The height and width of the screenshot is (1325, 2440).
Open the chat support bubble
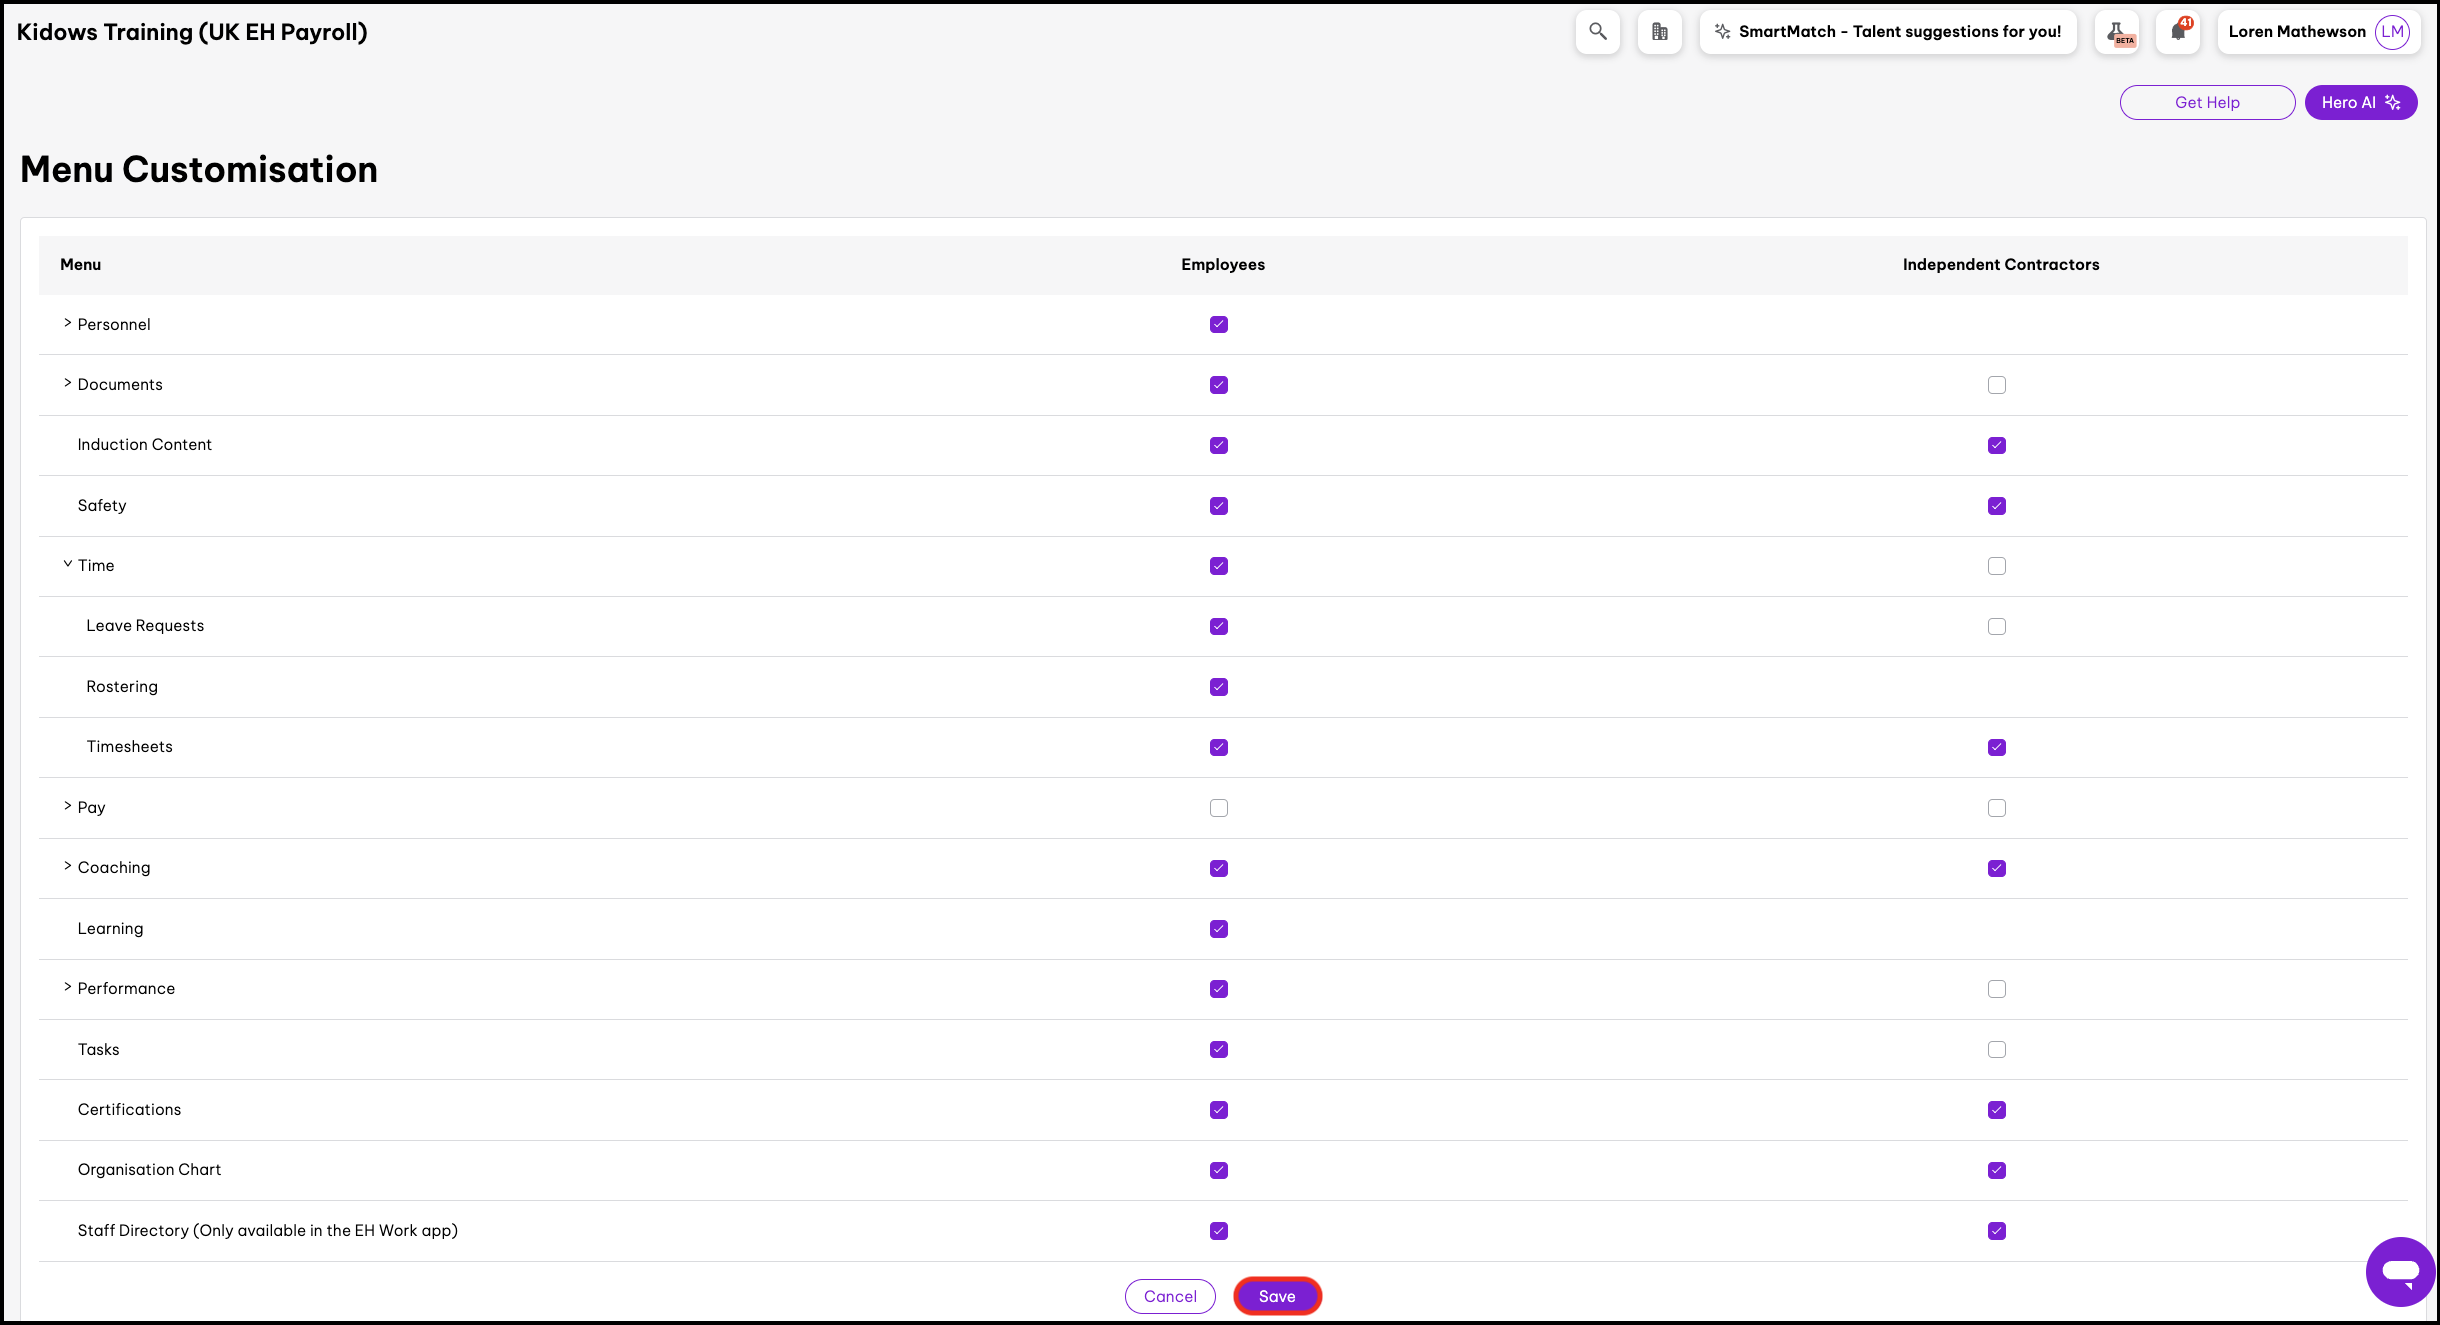pos(2400,1271)
